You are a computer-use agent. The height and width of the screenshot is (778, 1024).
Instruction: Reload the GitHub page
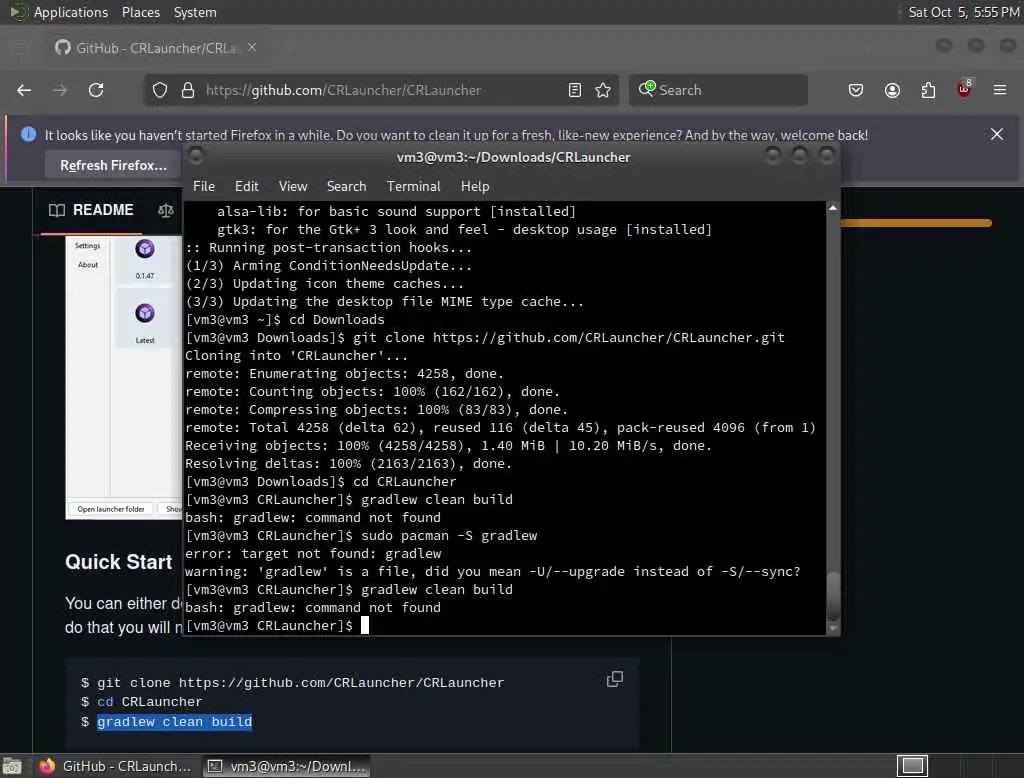pos(96,90)
